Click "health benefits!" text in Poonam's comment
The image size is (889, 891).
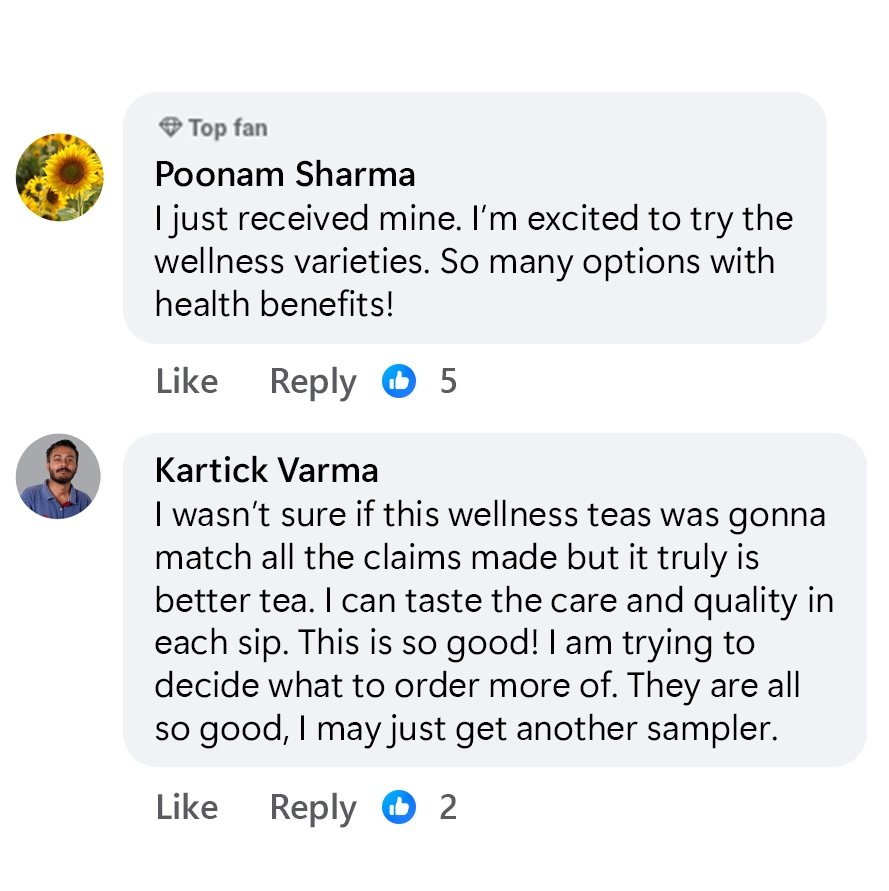tap(274, 304)
